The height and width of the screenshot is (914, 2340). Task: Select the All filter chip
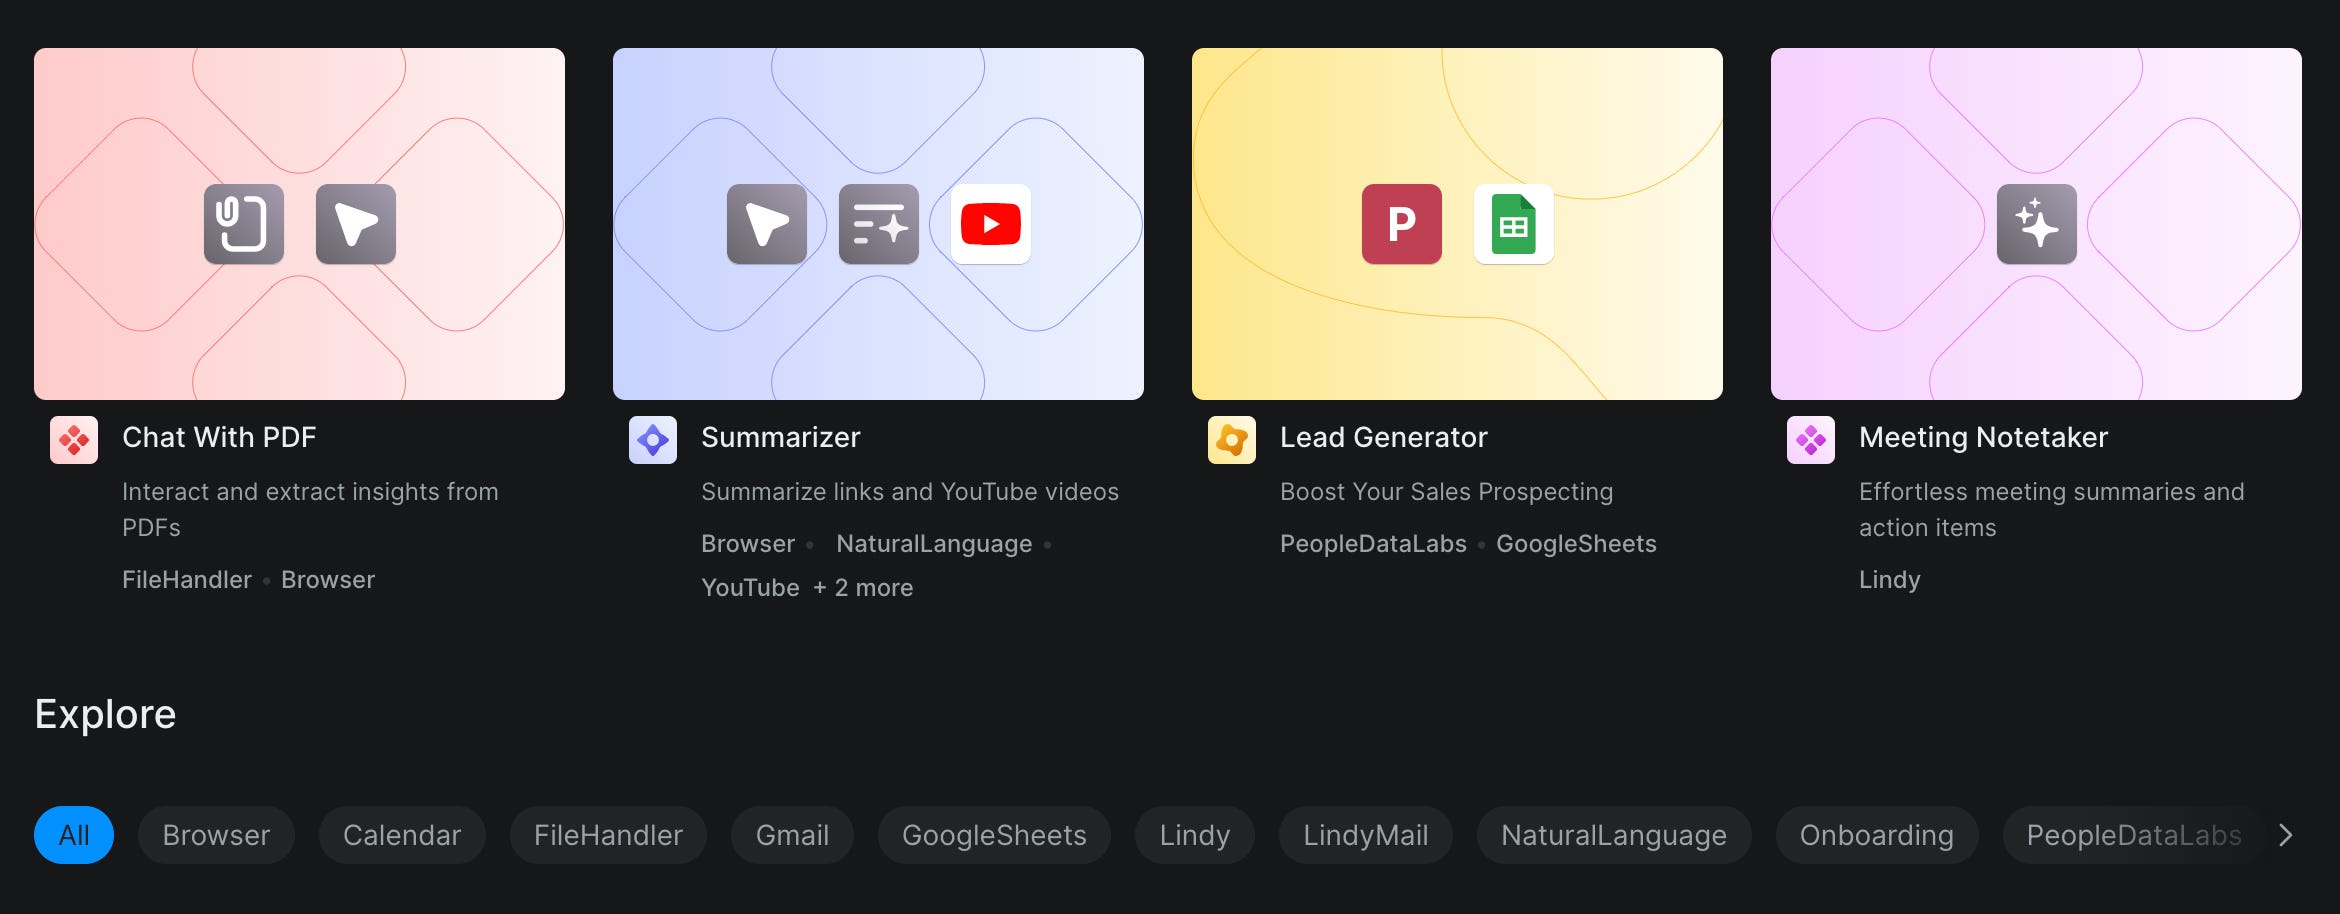pyautogui.click(x=74, y=835)
